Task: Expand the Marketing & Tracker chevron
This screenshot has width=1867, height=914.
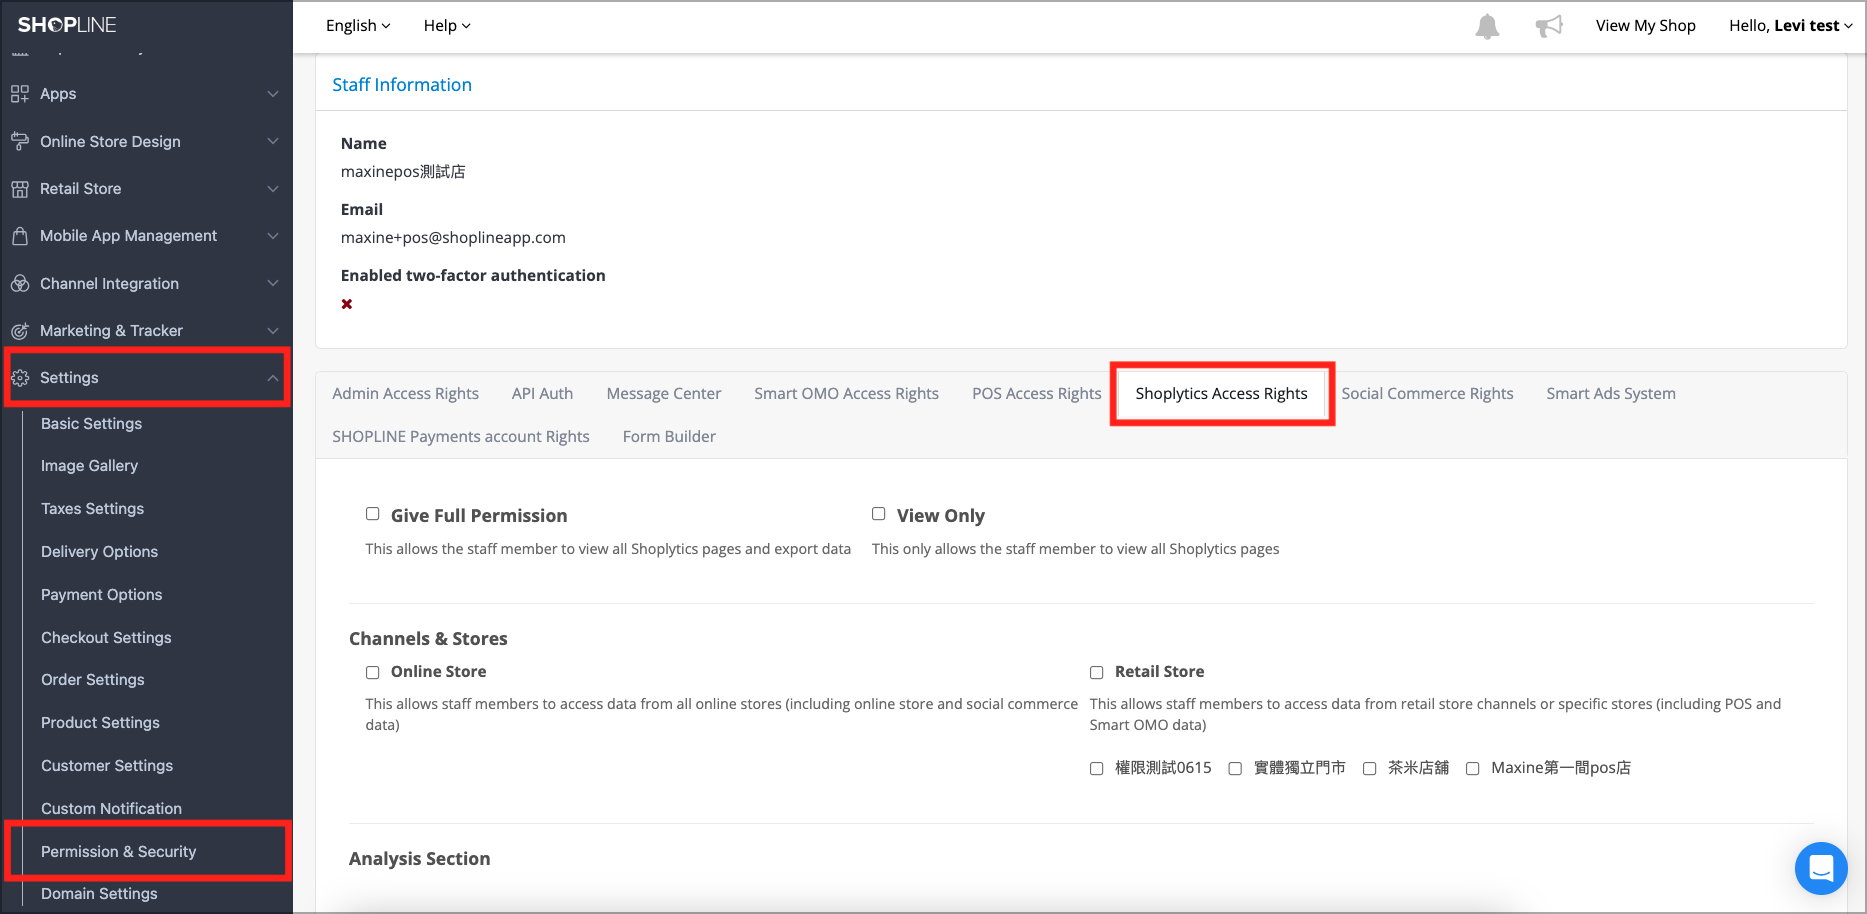Action: pyautogui.click(x=273, y=331)
